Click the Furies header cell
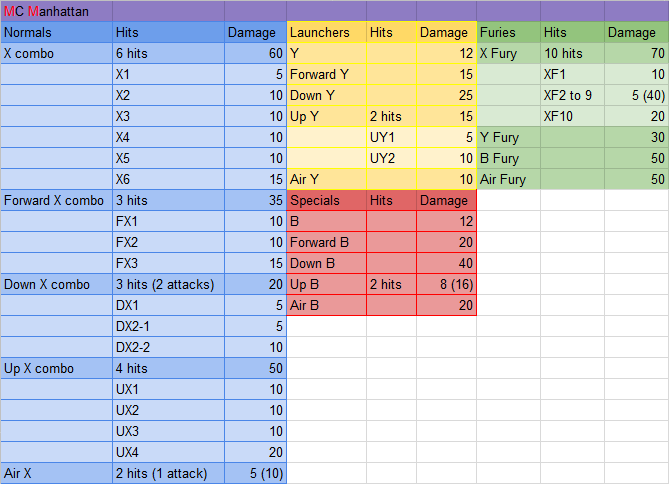Viewport: 669px width, 484px height. [508, 33]
